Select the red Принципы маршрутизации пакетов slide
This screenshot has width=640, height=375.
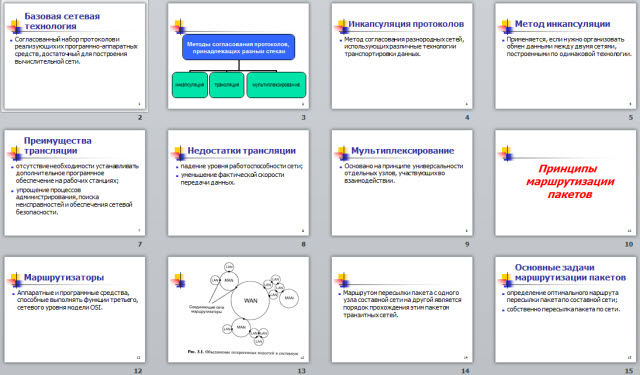pyautogui.click(x=566, y=183)
